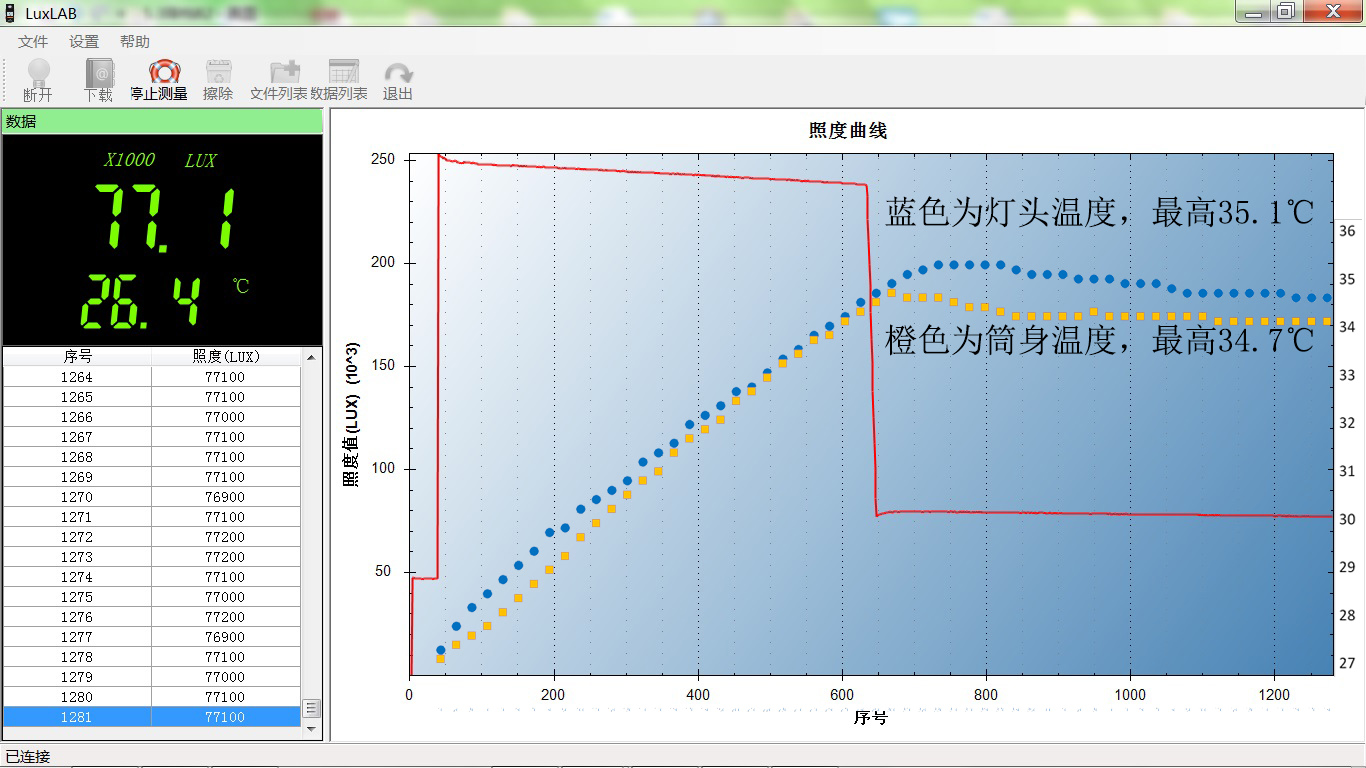This screenshot has height=768, width=1366.
Task: Click the LuxLAB app icon in title bar
Action: coord(10,13)
